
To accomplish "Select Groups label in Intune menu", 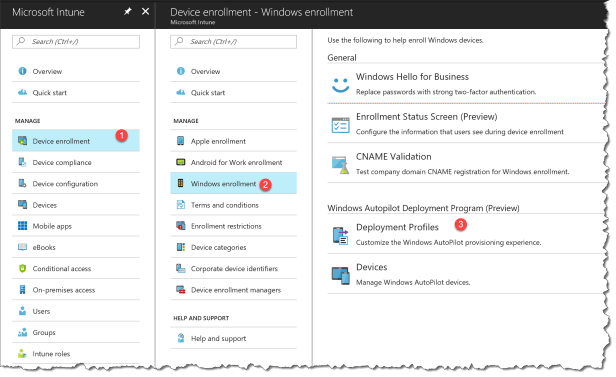I will coord(44,332).
